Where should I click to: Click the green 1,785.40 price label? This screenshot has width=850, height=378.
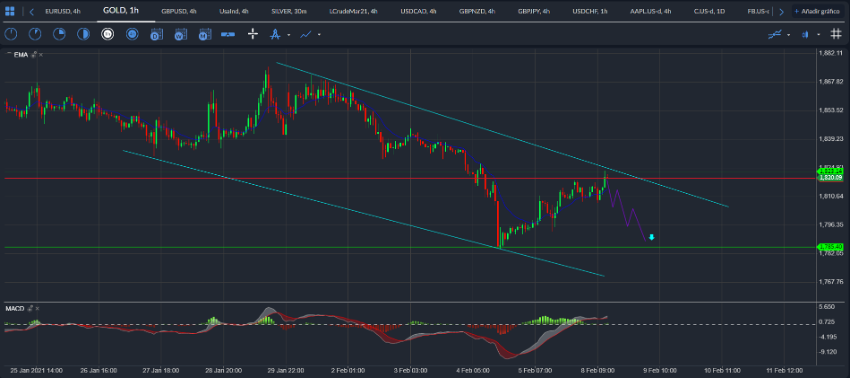click(x=830, y=247)
